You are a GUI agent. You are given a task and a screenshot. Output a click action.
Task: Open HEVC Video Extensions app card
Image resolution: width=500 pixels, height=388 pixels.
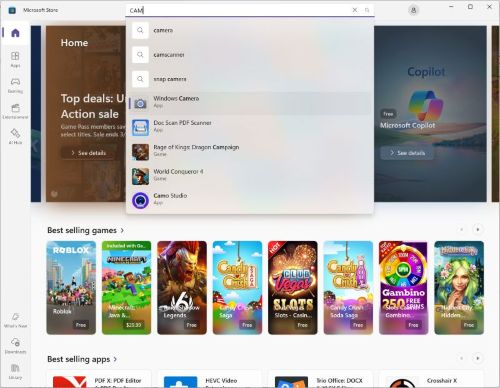click(209, 379)
